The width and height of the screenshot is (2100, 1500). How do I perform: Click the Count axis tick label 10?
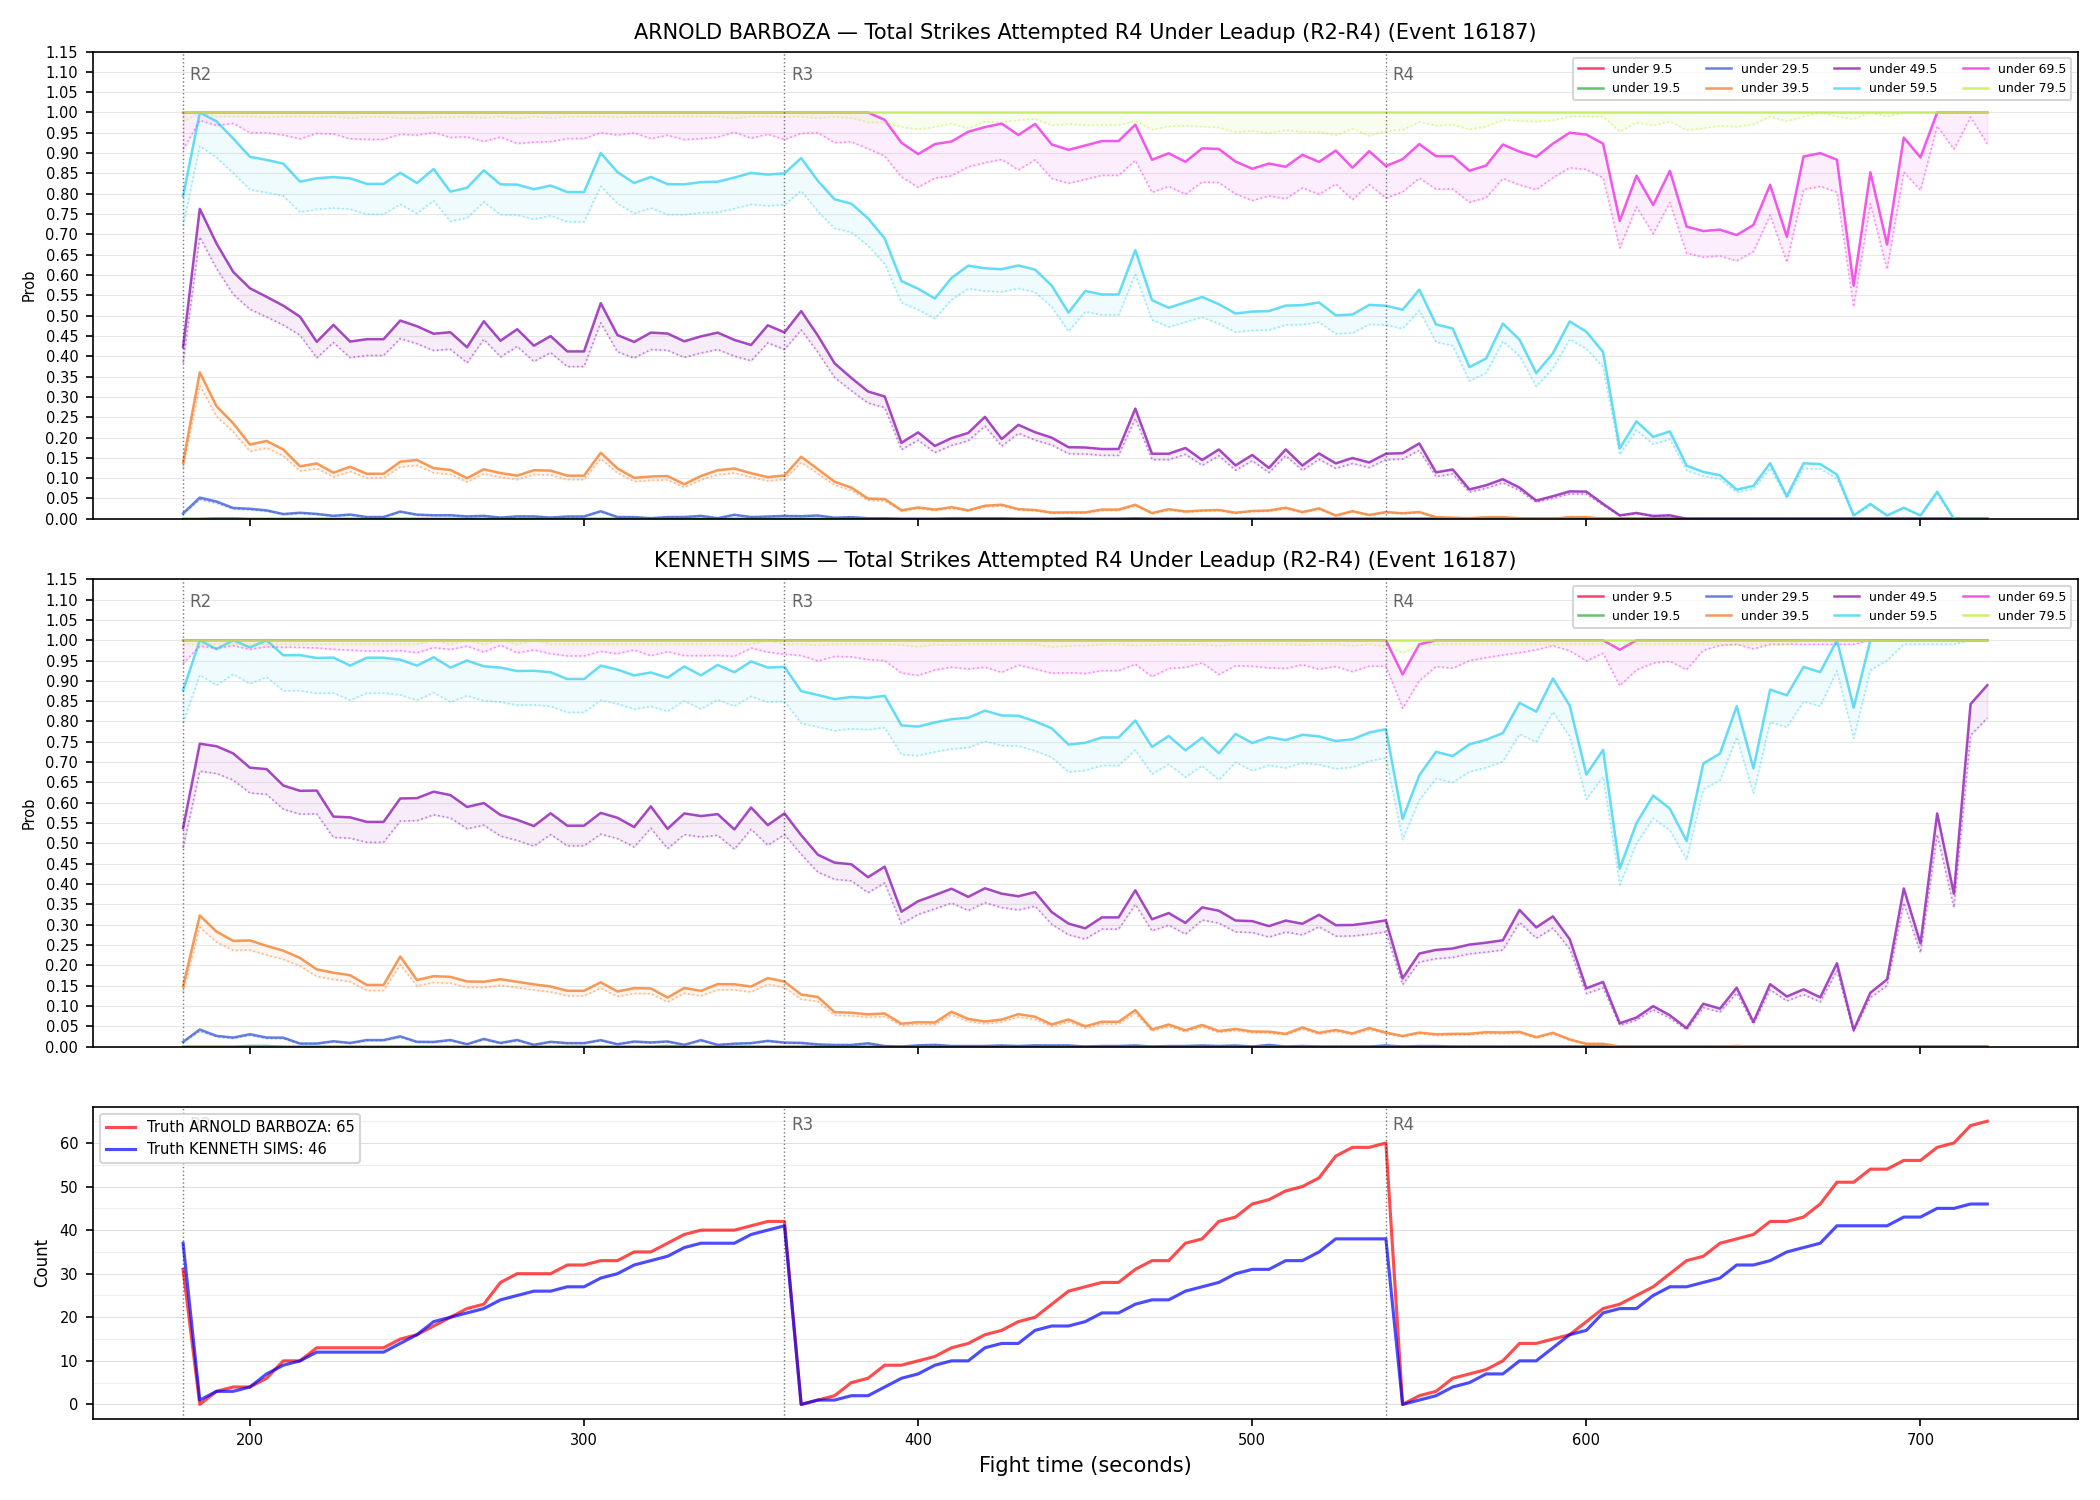pyautogui.click(x=72, y=1361)
